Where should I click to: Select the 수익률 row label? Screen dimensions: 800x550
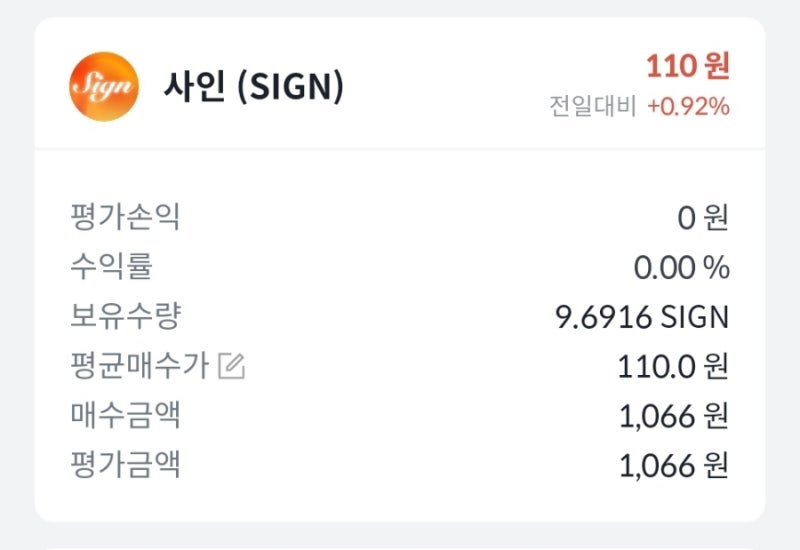tap(111, 267)
